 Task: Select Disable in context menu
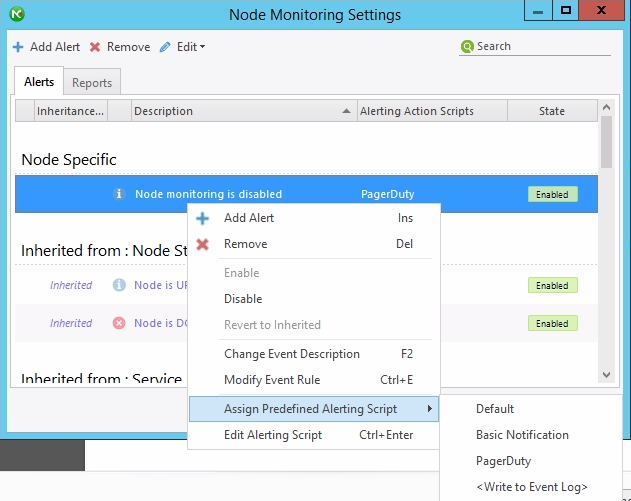click(x=314, y=299)
